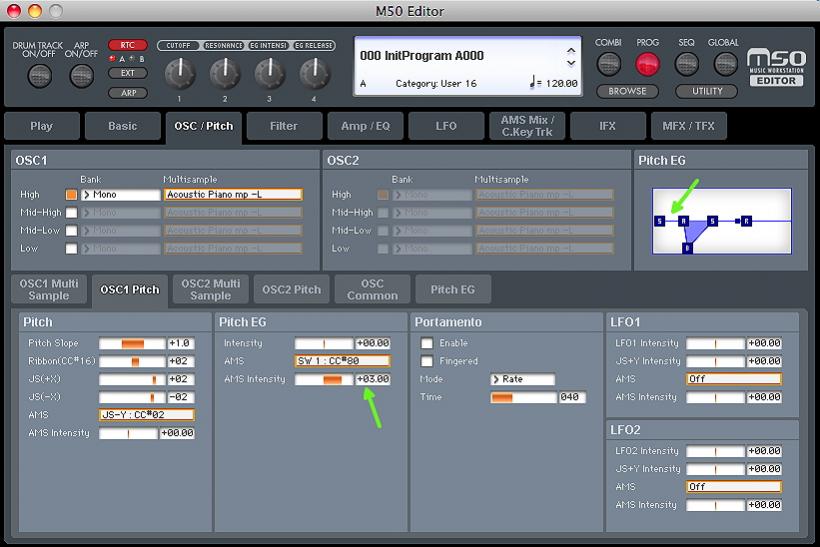Step program down with the display arrow
Screen dimensions: 820x547
pos(571,63)
